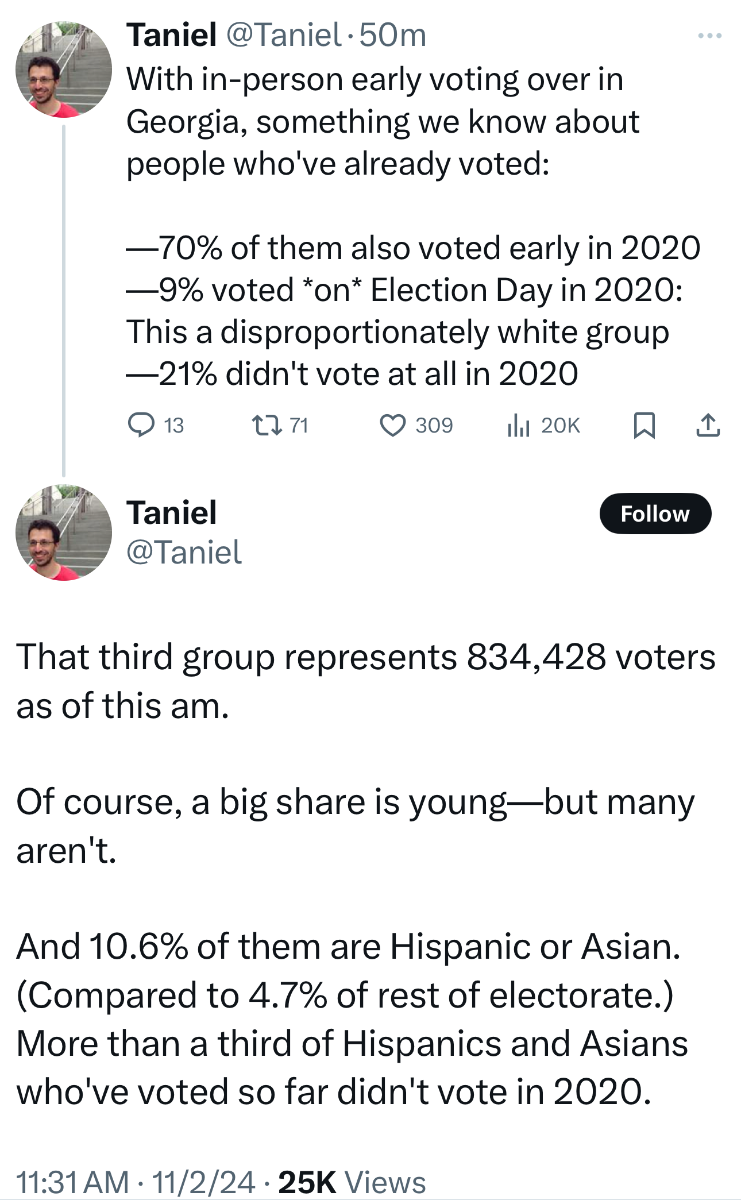Image resolution: width=741 pixels, height=1200 pixels.
Task: Click the Taniel name in first tweet header
Action: [x=171, y=35]
